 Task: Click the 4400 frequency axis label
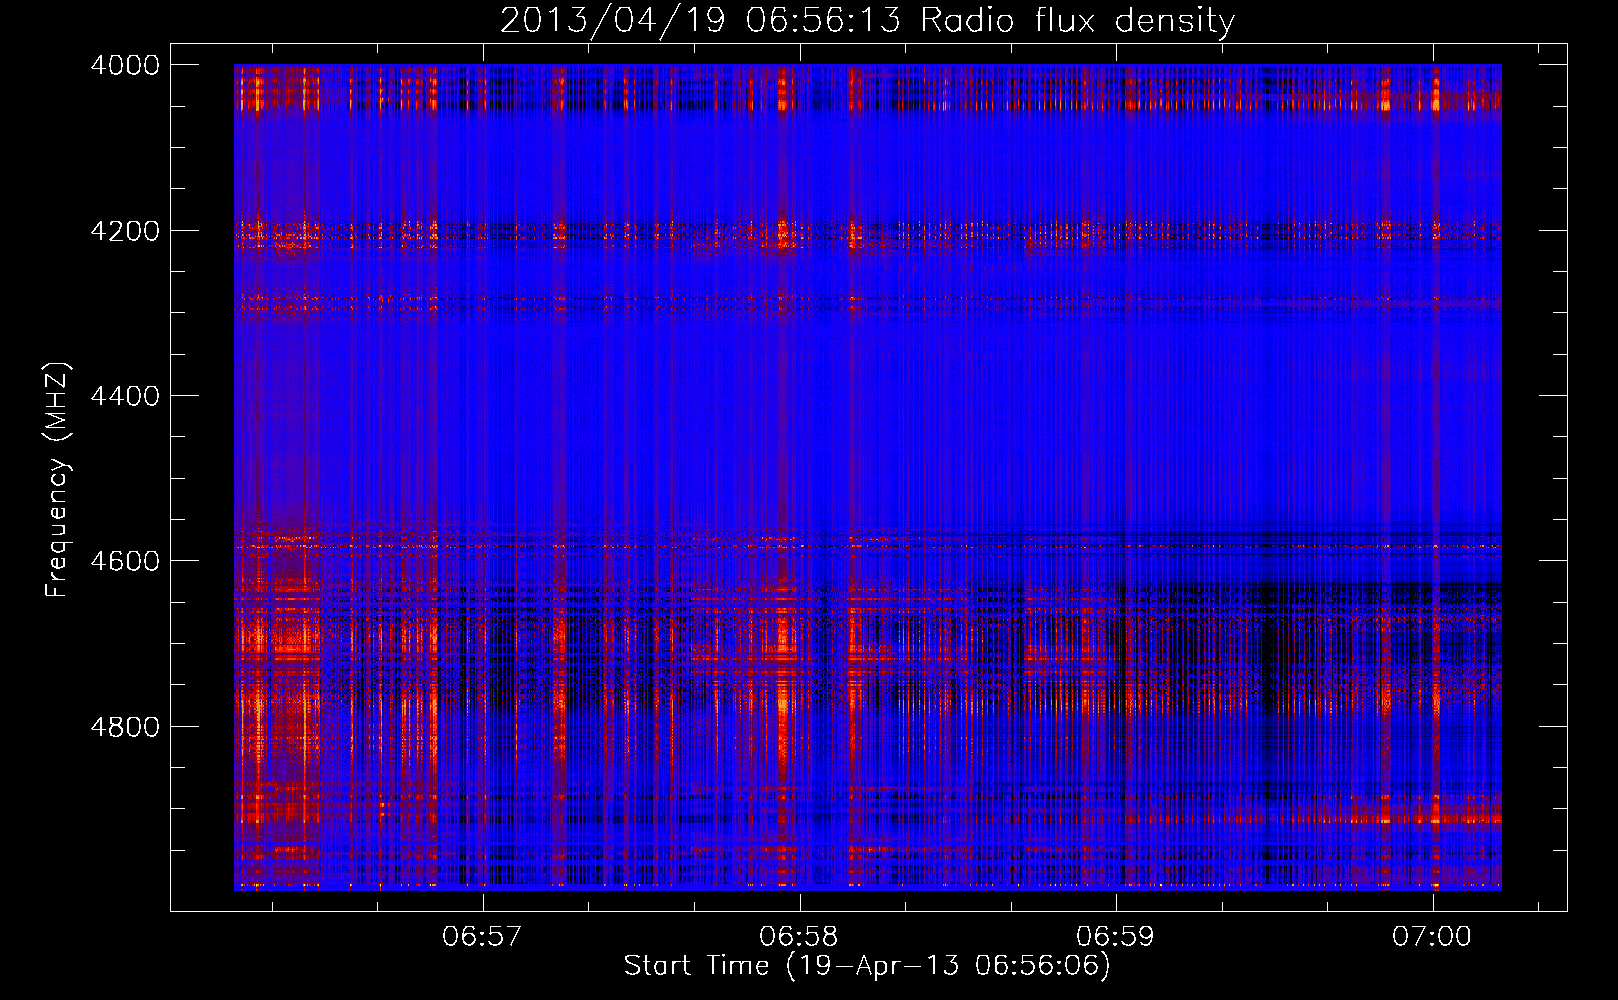[125, 396]
